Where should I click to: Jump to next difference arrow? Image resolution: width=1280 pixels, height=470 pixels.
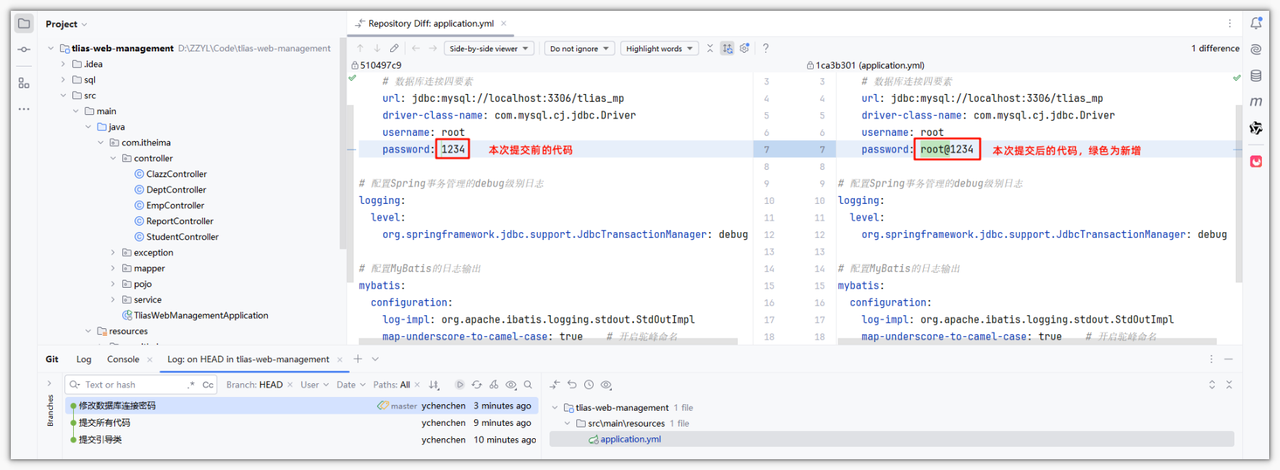pos(377,48)
